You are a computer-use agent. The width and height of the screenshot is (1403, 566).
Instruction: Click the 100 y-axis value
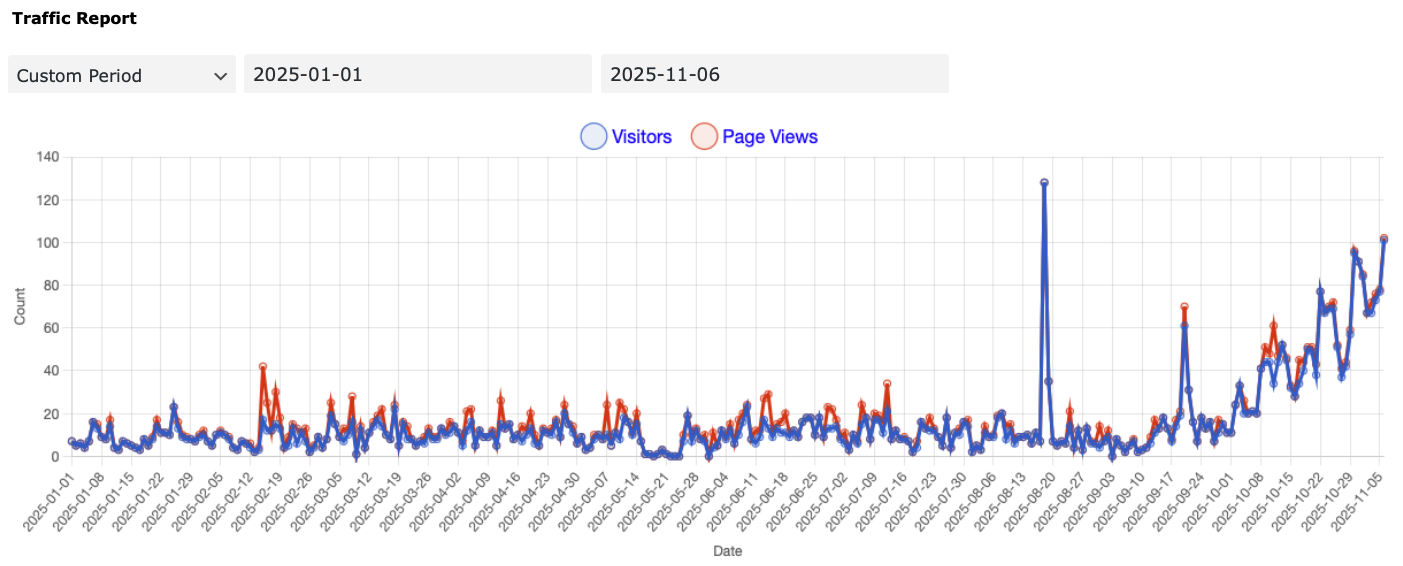pos(48,243)
